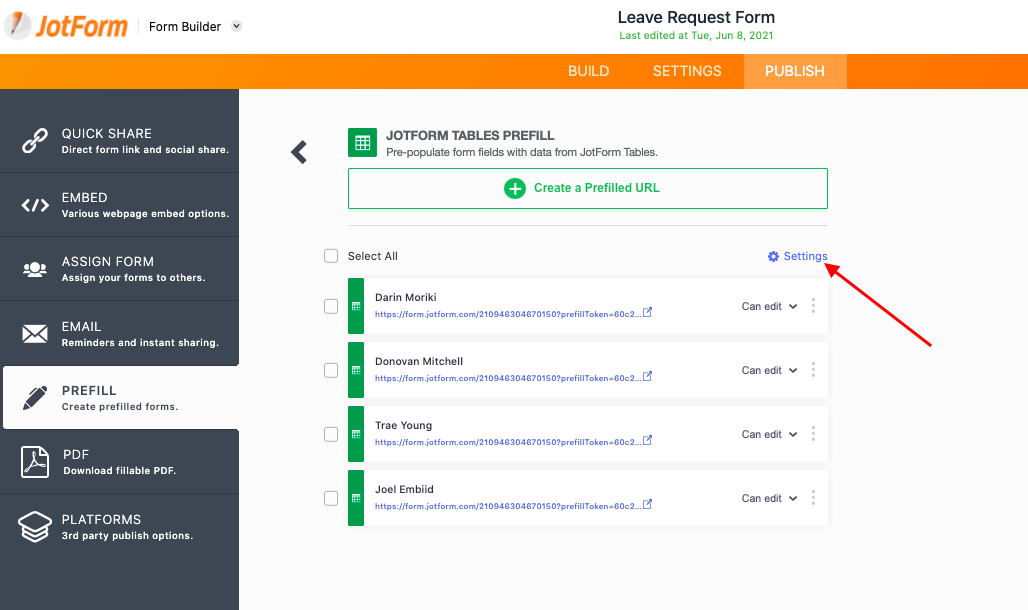Click external-link icon for Darin Moriki
Viewport: 1028px width, 610px height.
[x=647, y=312]
